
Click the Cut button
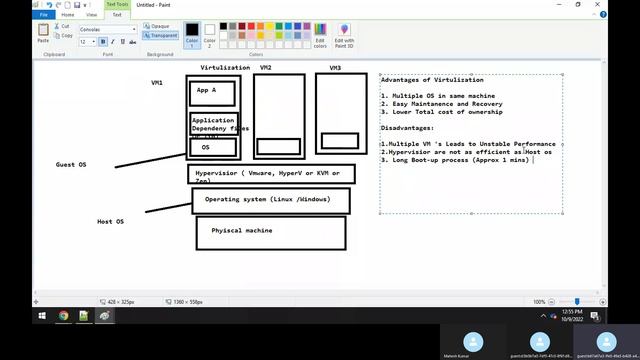coord(62,26)
